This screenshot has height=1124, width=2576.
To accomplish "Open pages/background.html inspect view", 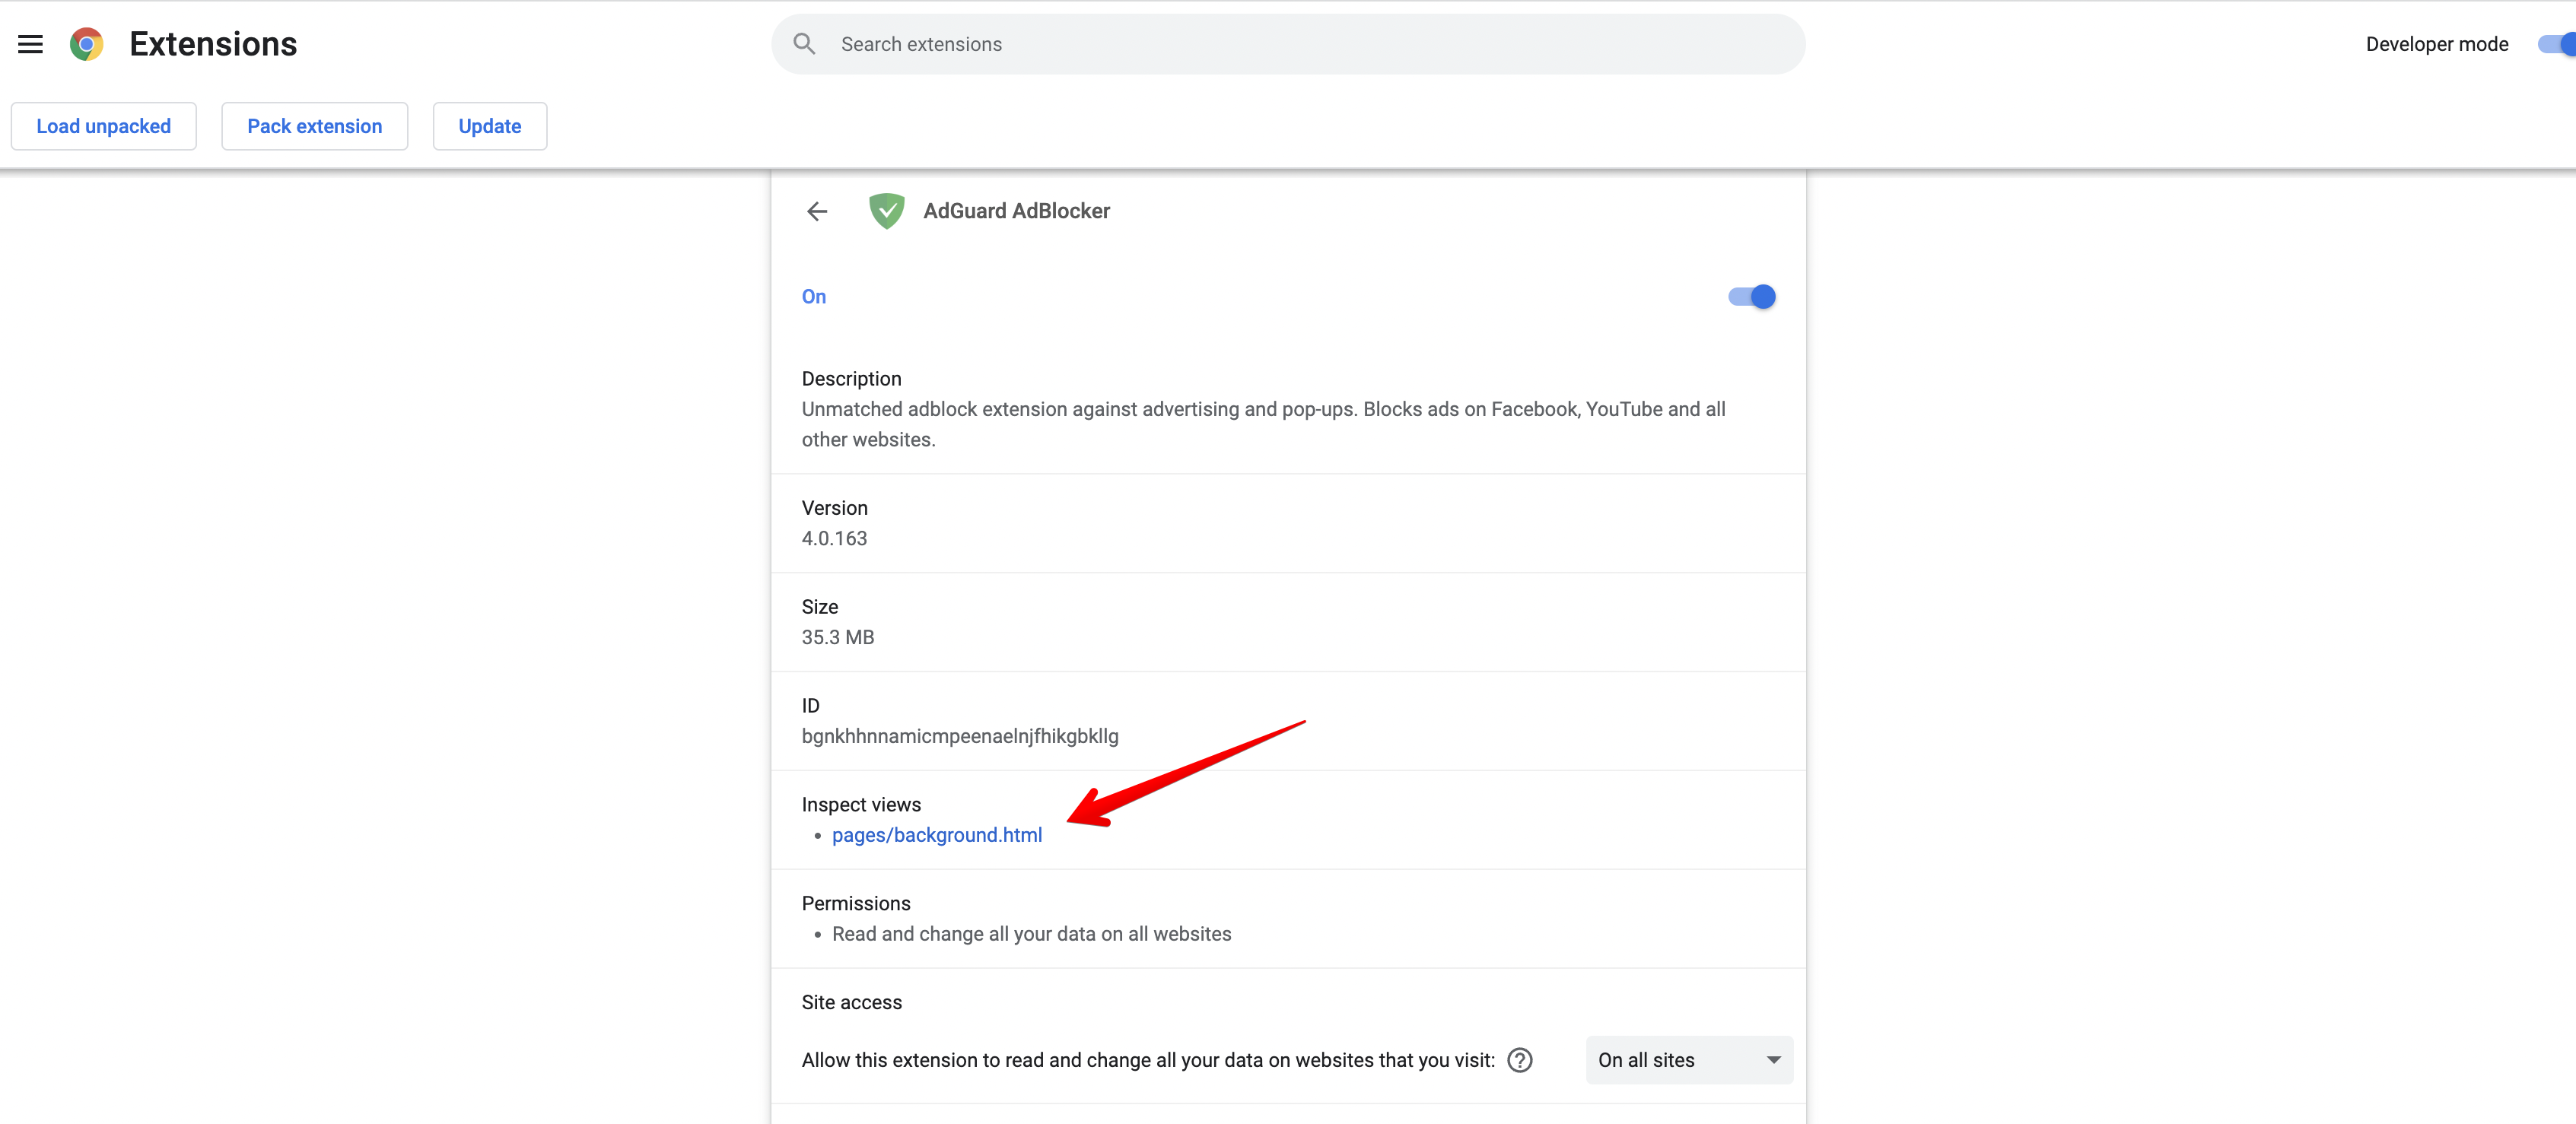I will [937, 835].
